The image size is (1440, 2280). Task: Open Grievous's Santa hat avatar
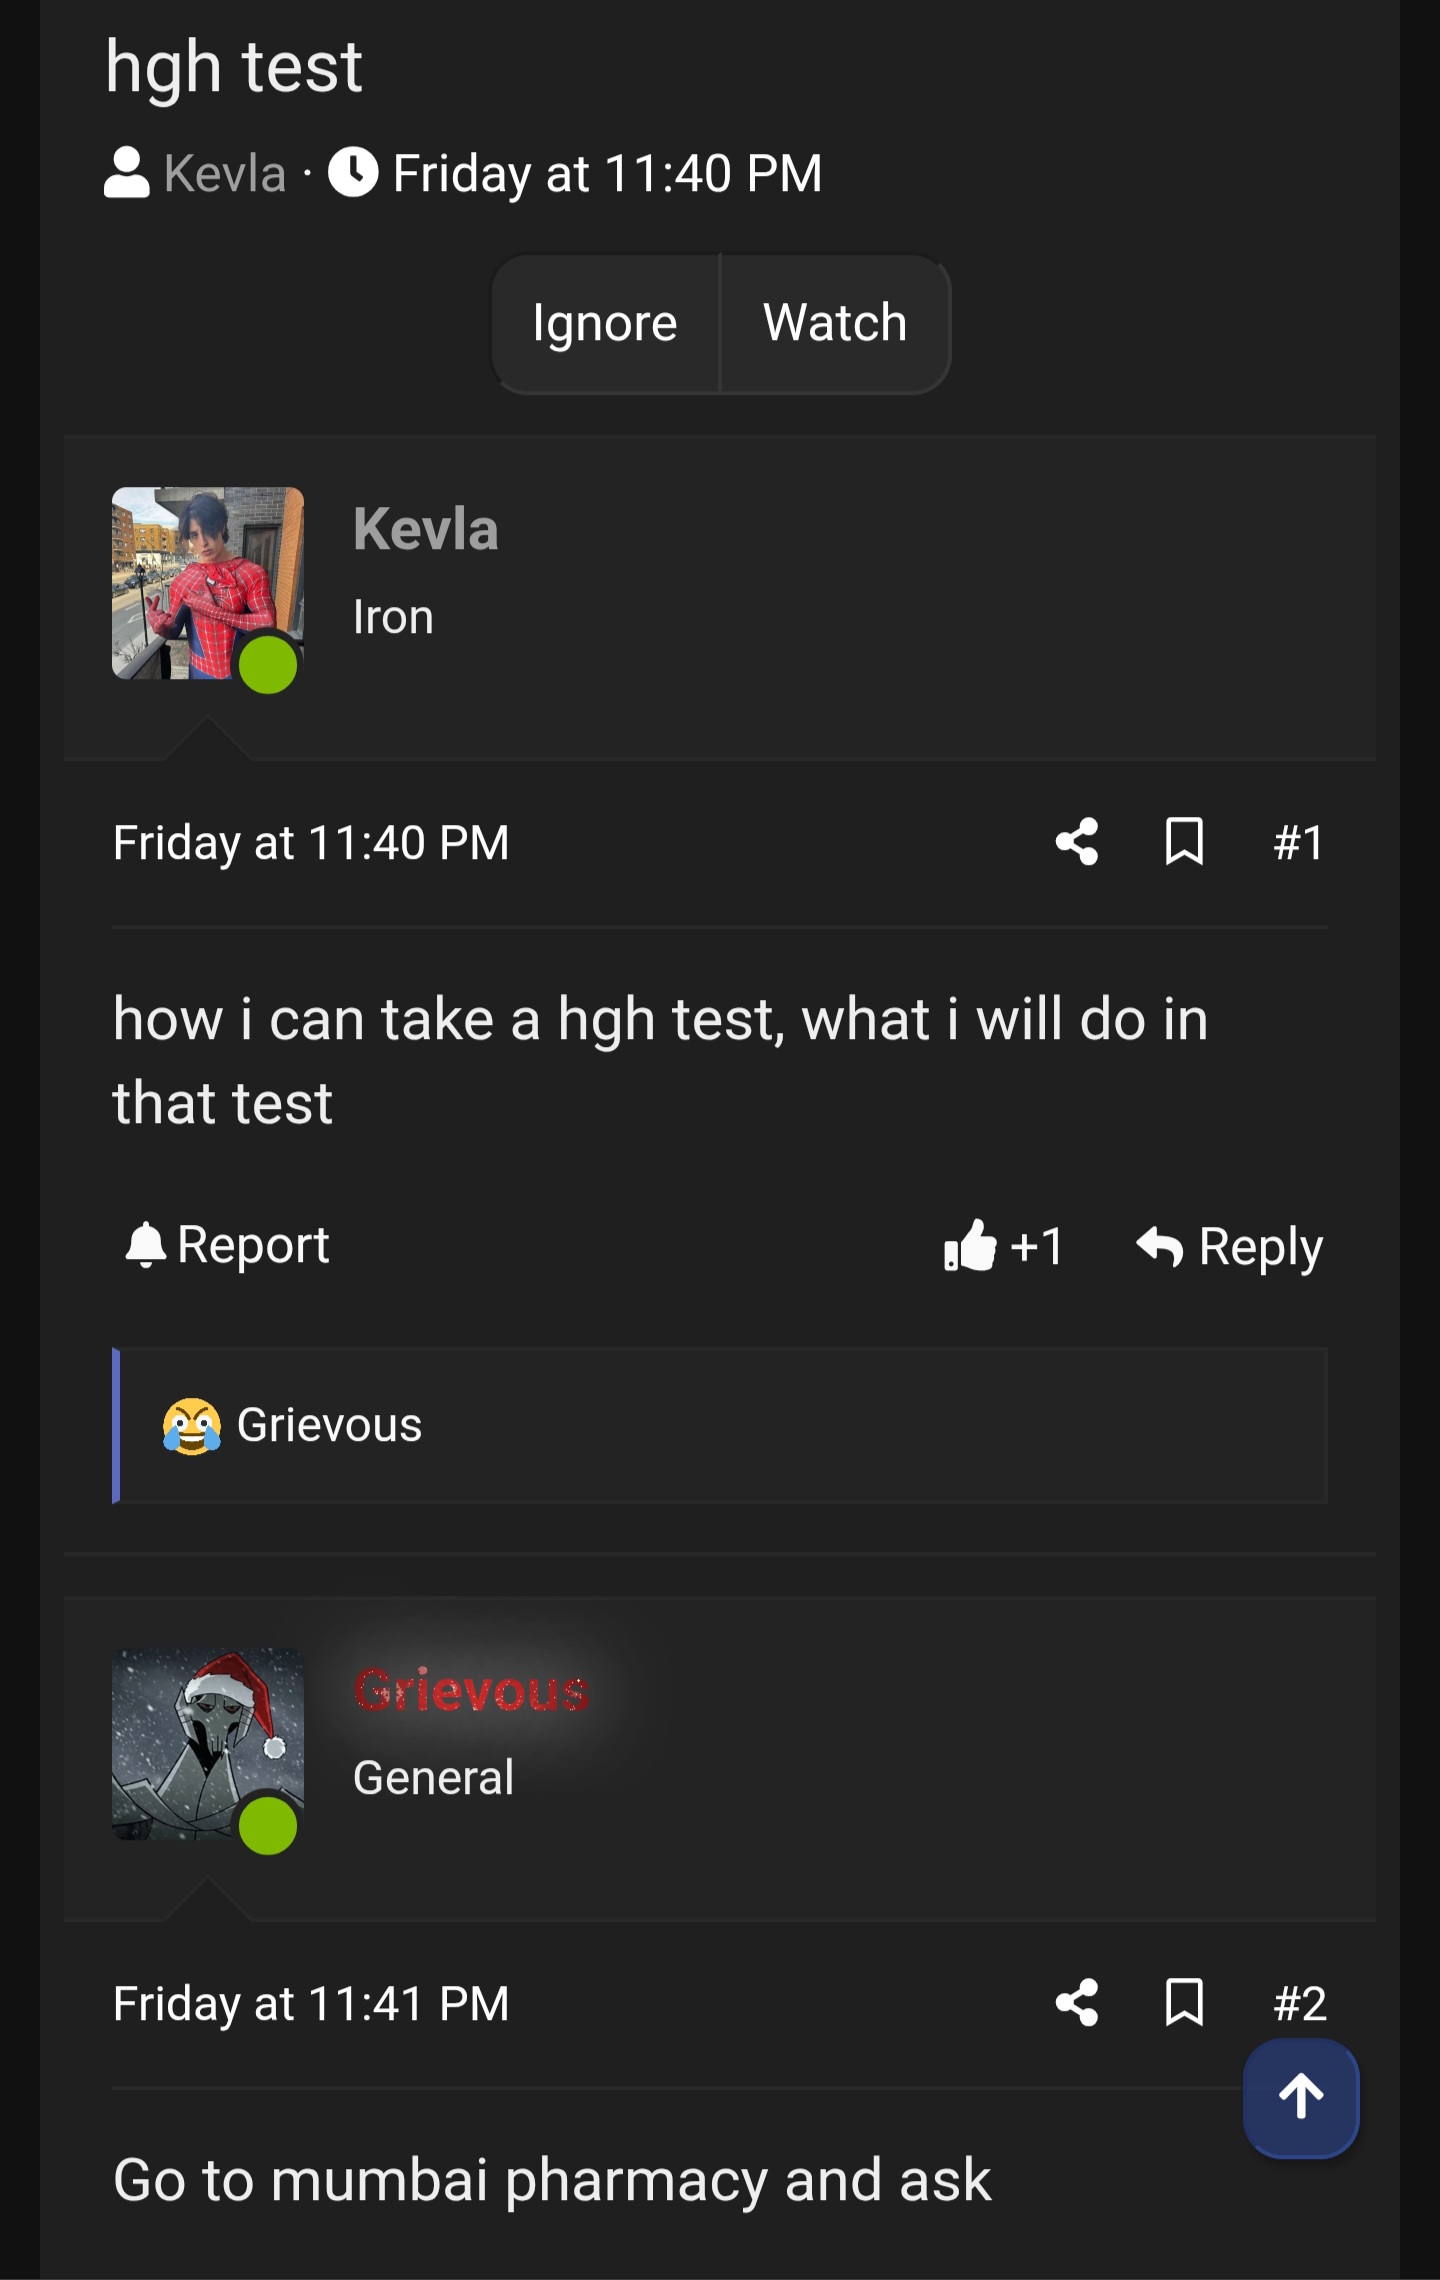point(207,1744)
